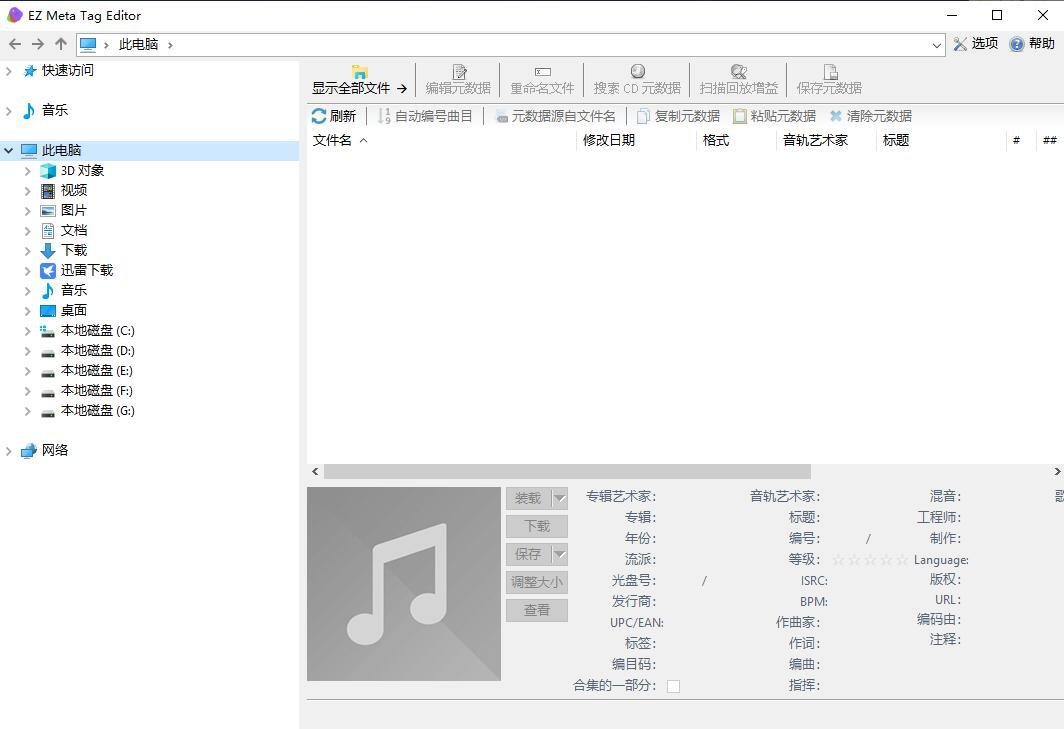This screenshot has height=729, width=1064.
Task: Click the album cover art placeholder
Action: point(404,584)
